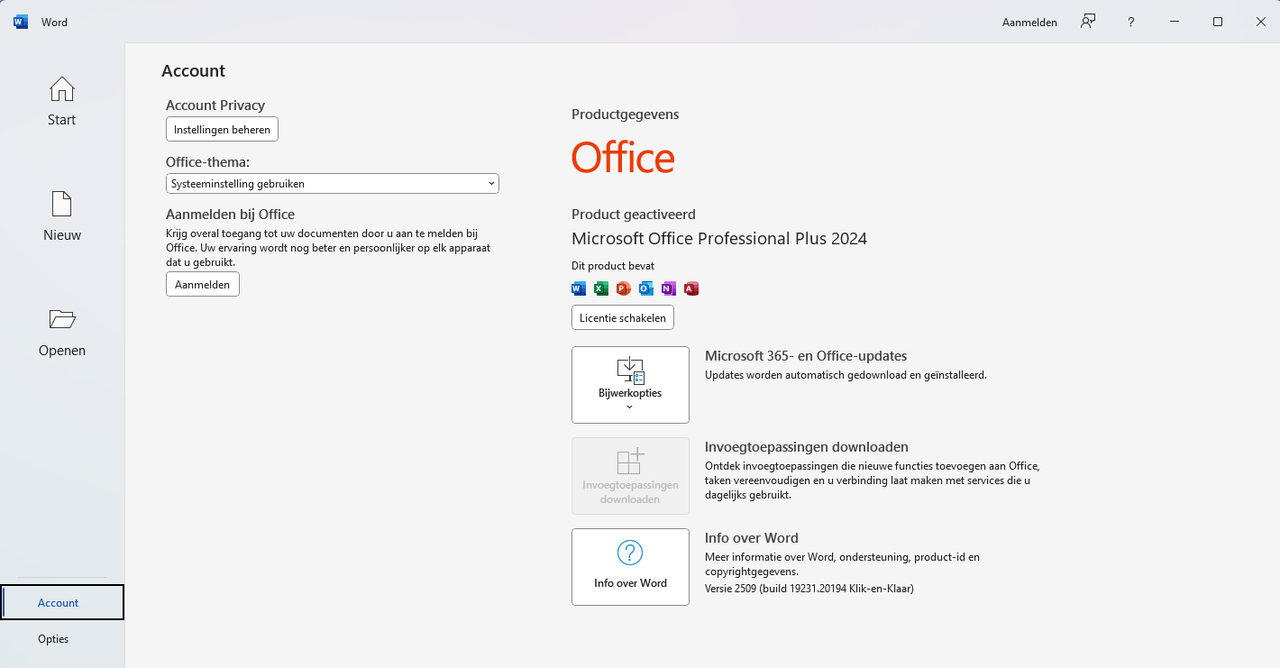Click the Dit product bevat label
Viewport: 1280px width, 668px height.
click(613, 266)
